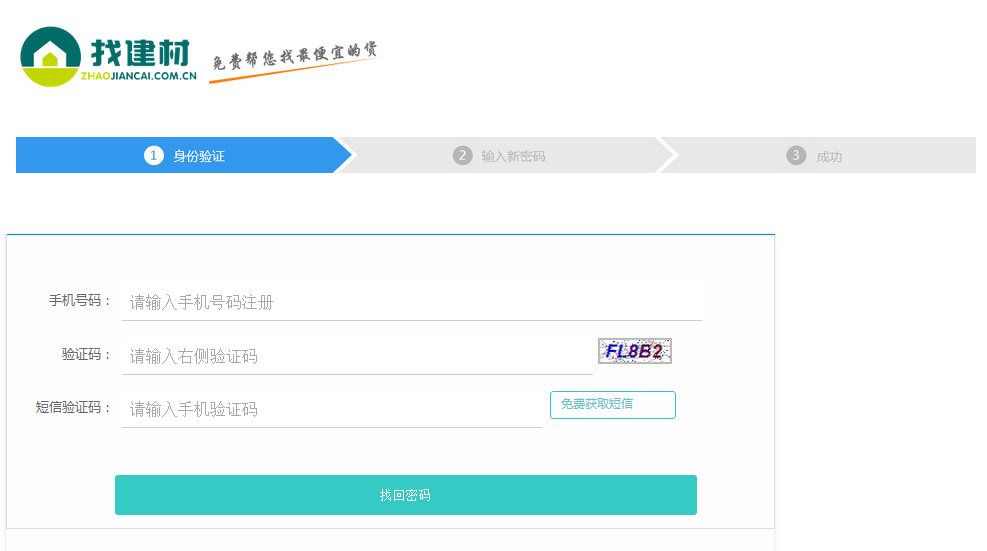Click the 免费获取短信 button
This screenshot has width=987, height=551.
(612, 405)
